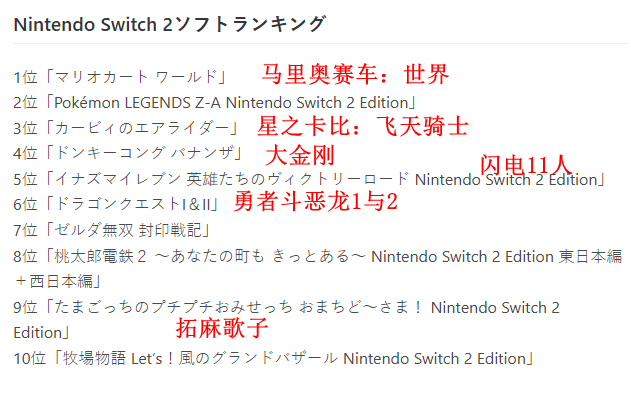Select rank 4 Donkey Kong Bananza entry
This screenshot has width=631, height=393.
pyautogui.click(x=128, y=153)
